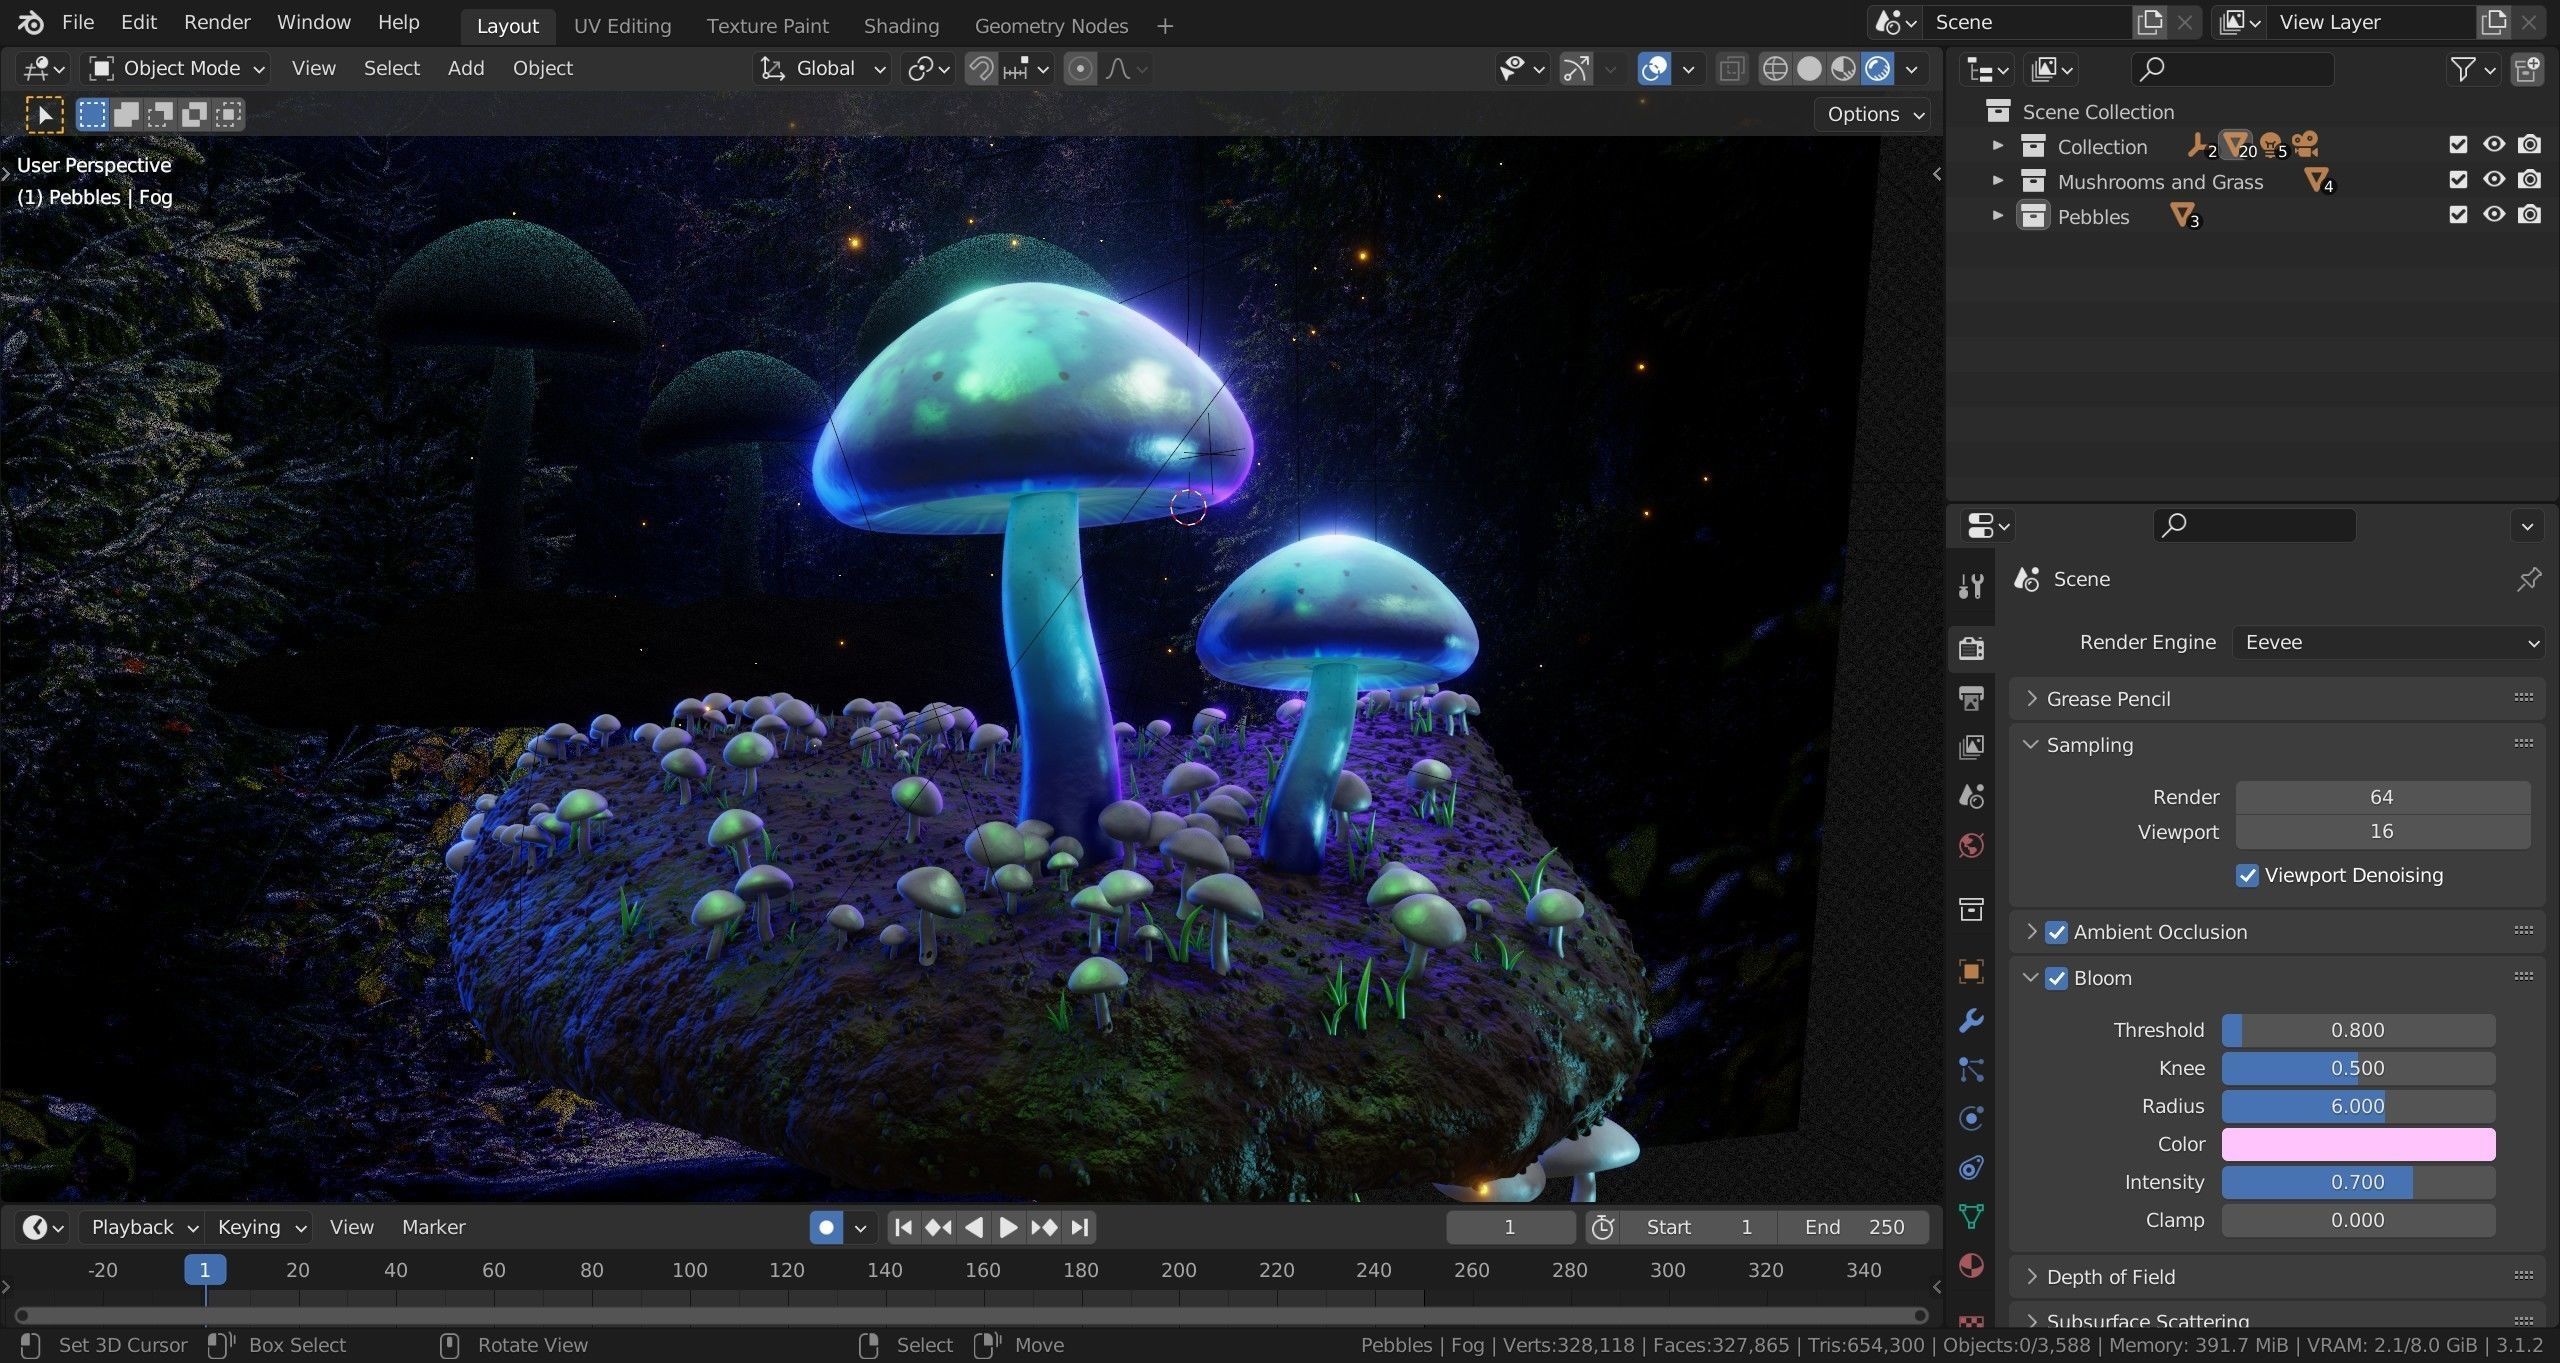Expand the Pebbles collection tree
This screenshot has width=2560, height=1363.
[x=1997, y=215]
